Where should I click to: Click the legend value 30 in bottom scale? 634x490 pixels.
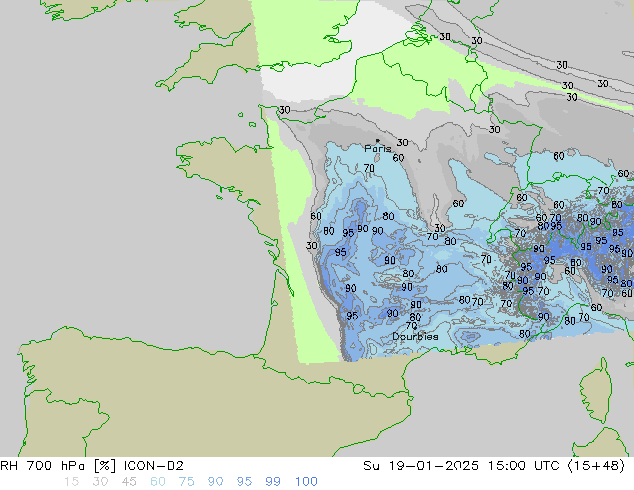[100, 482]
